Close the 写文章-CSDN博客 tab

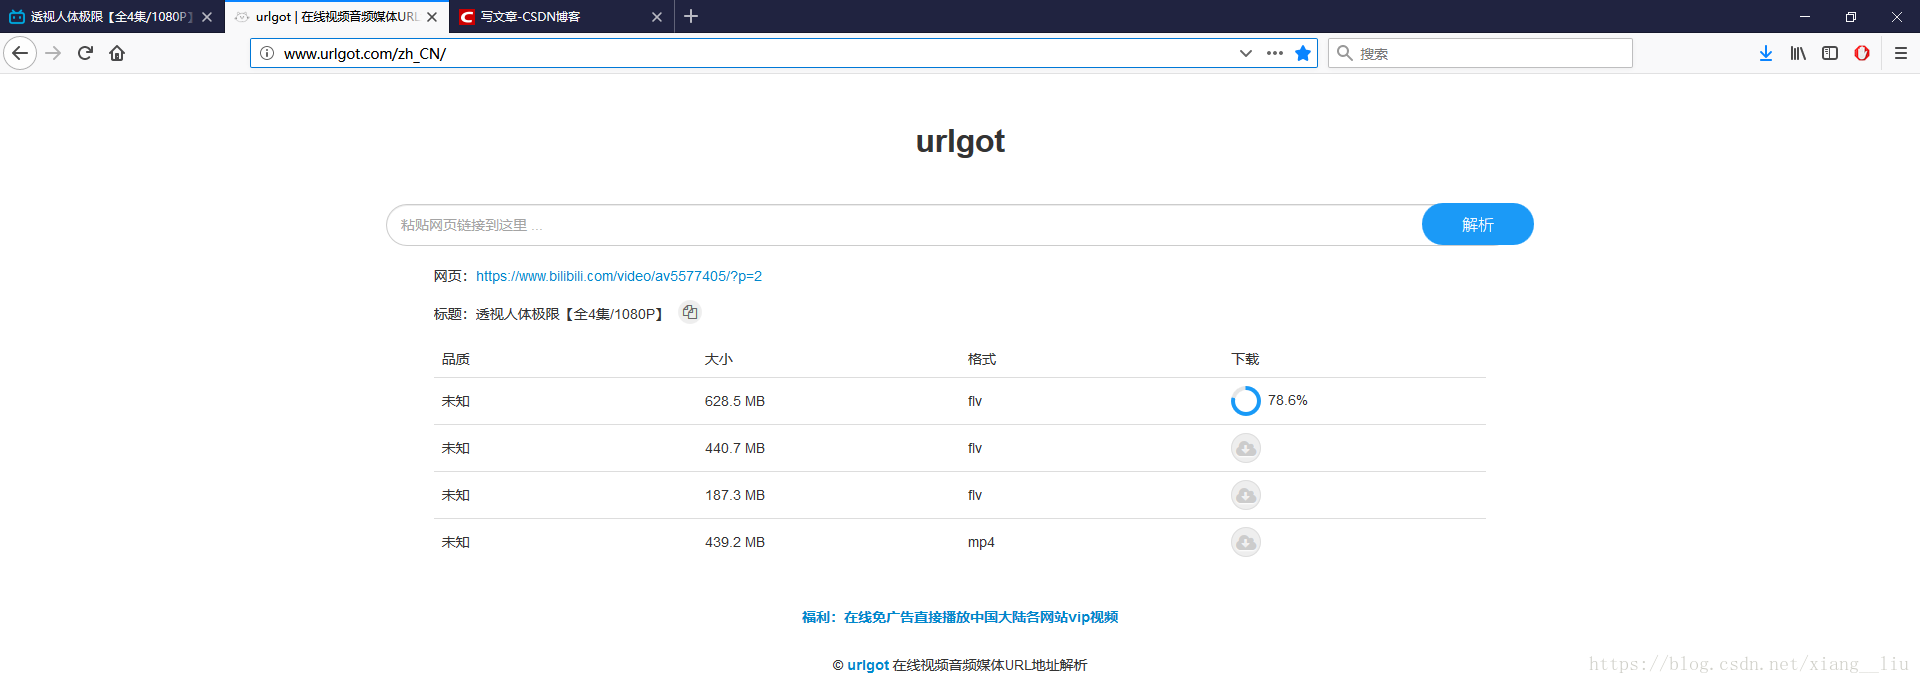click(657, 17)
